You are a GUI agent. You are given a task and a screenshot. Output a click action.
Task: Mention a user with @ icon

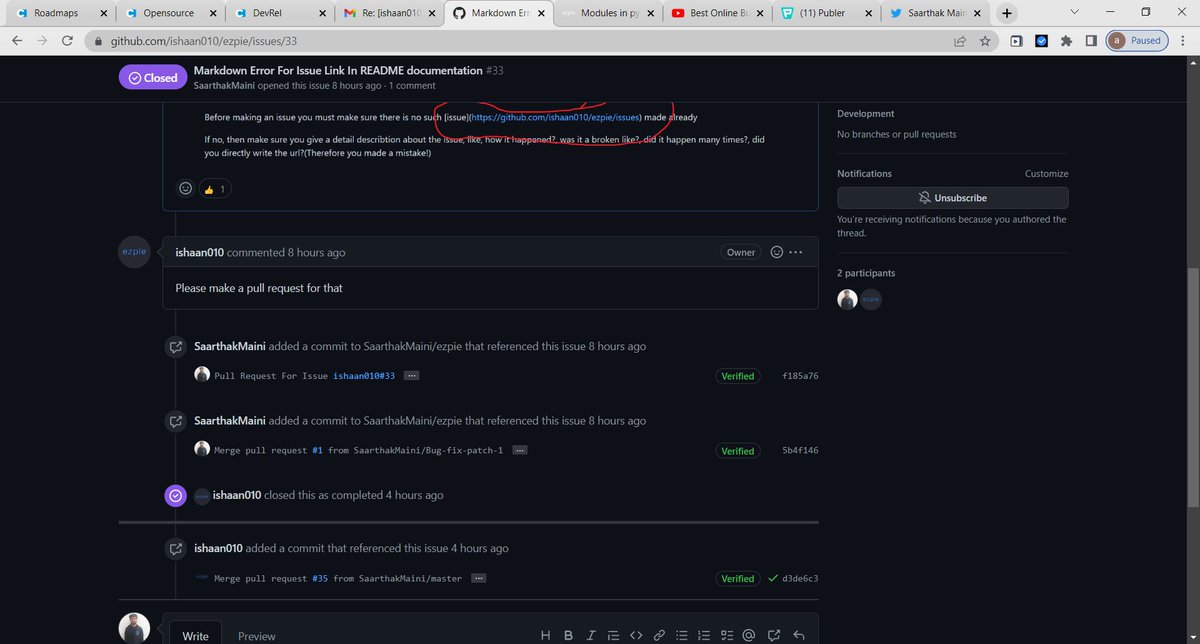(749, 635)
